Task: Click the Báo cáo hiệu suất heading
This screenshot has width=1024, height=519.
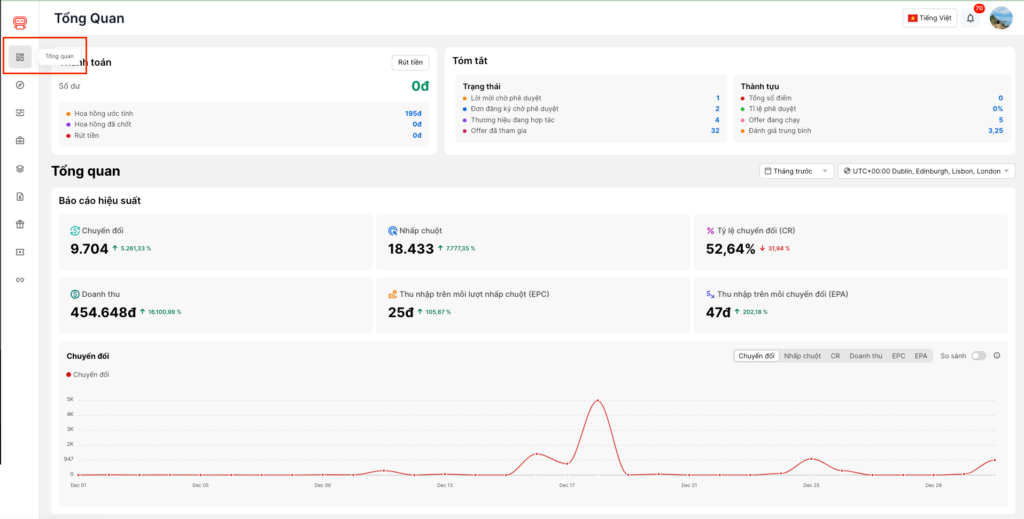Action: pyautogui.click(x=100, y=201)
